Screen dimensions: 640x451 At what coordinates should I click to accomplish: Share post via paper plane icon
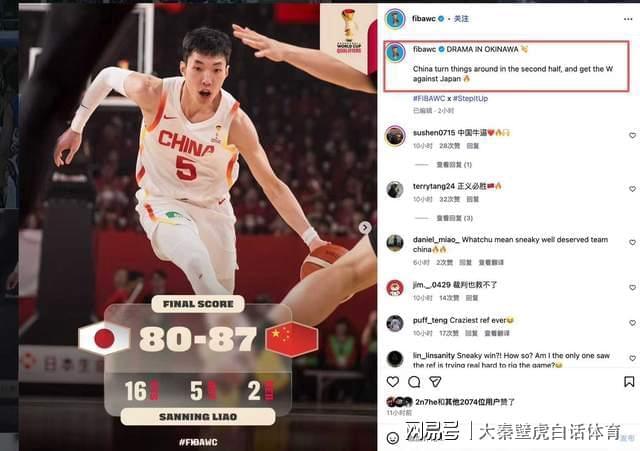coord(435,382)
